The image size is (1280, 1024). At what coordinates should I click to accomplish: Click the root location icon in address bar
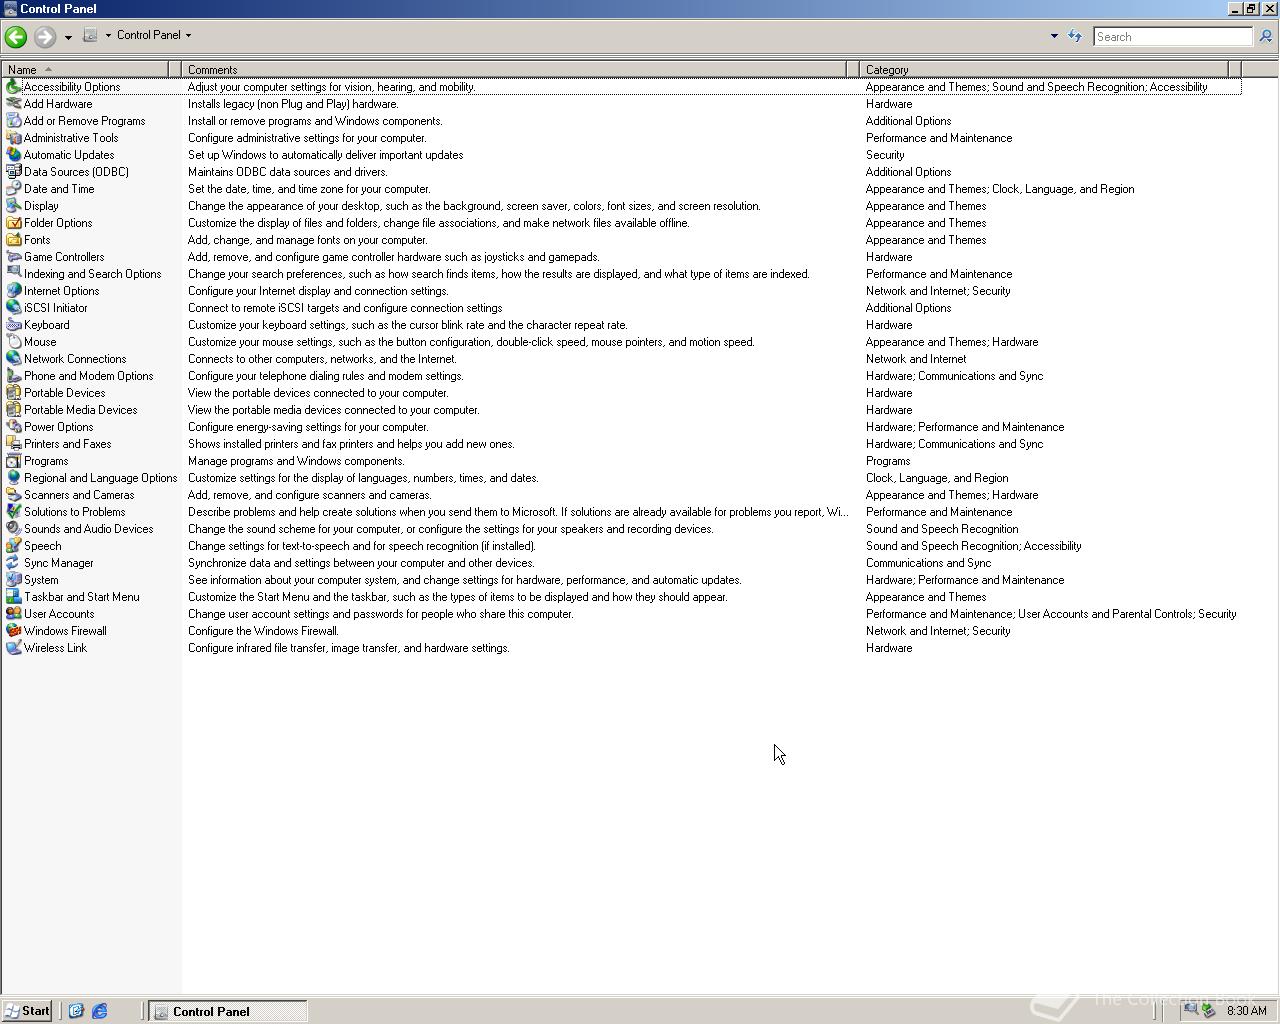point(90,35)
